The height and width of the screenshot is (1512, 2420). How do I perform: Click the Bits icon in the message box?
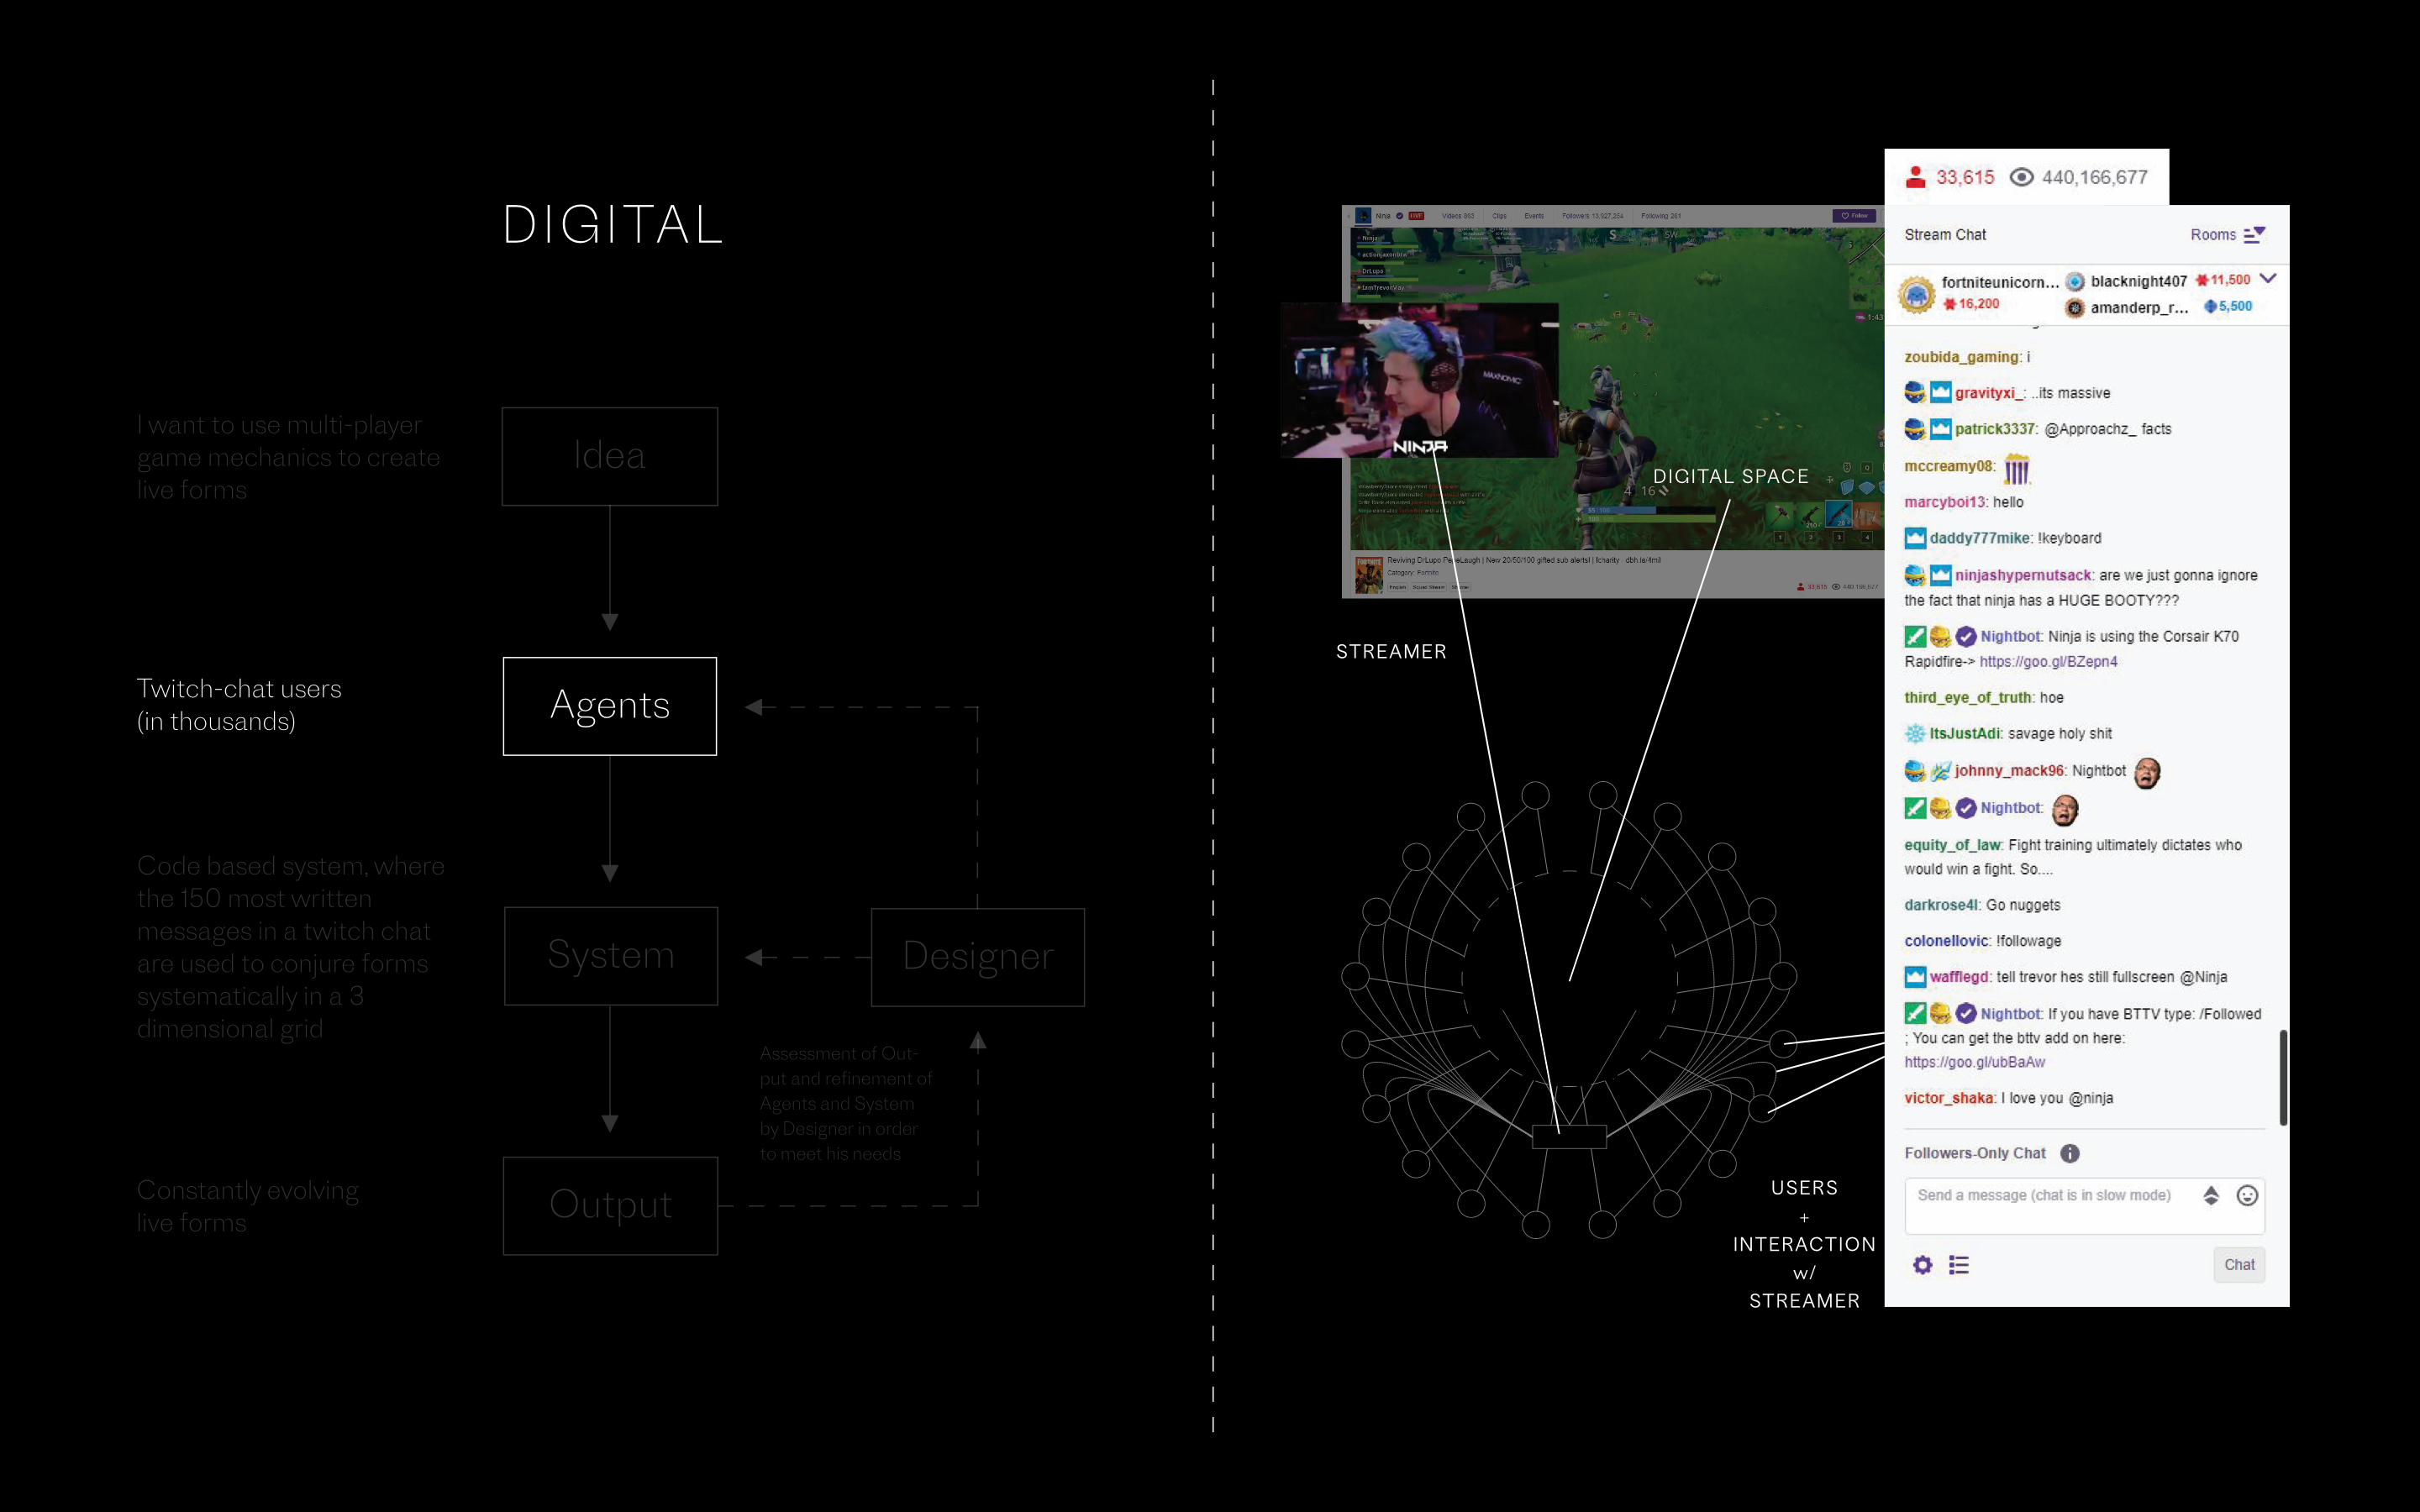[x=2211, y=1195]
